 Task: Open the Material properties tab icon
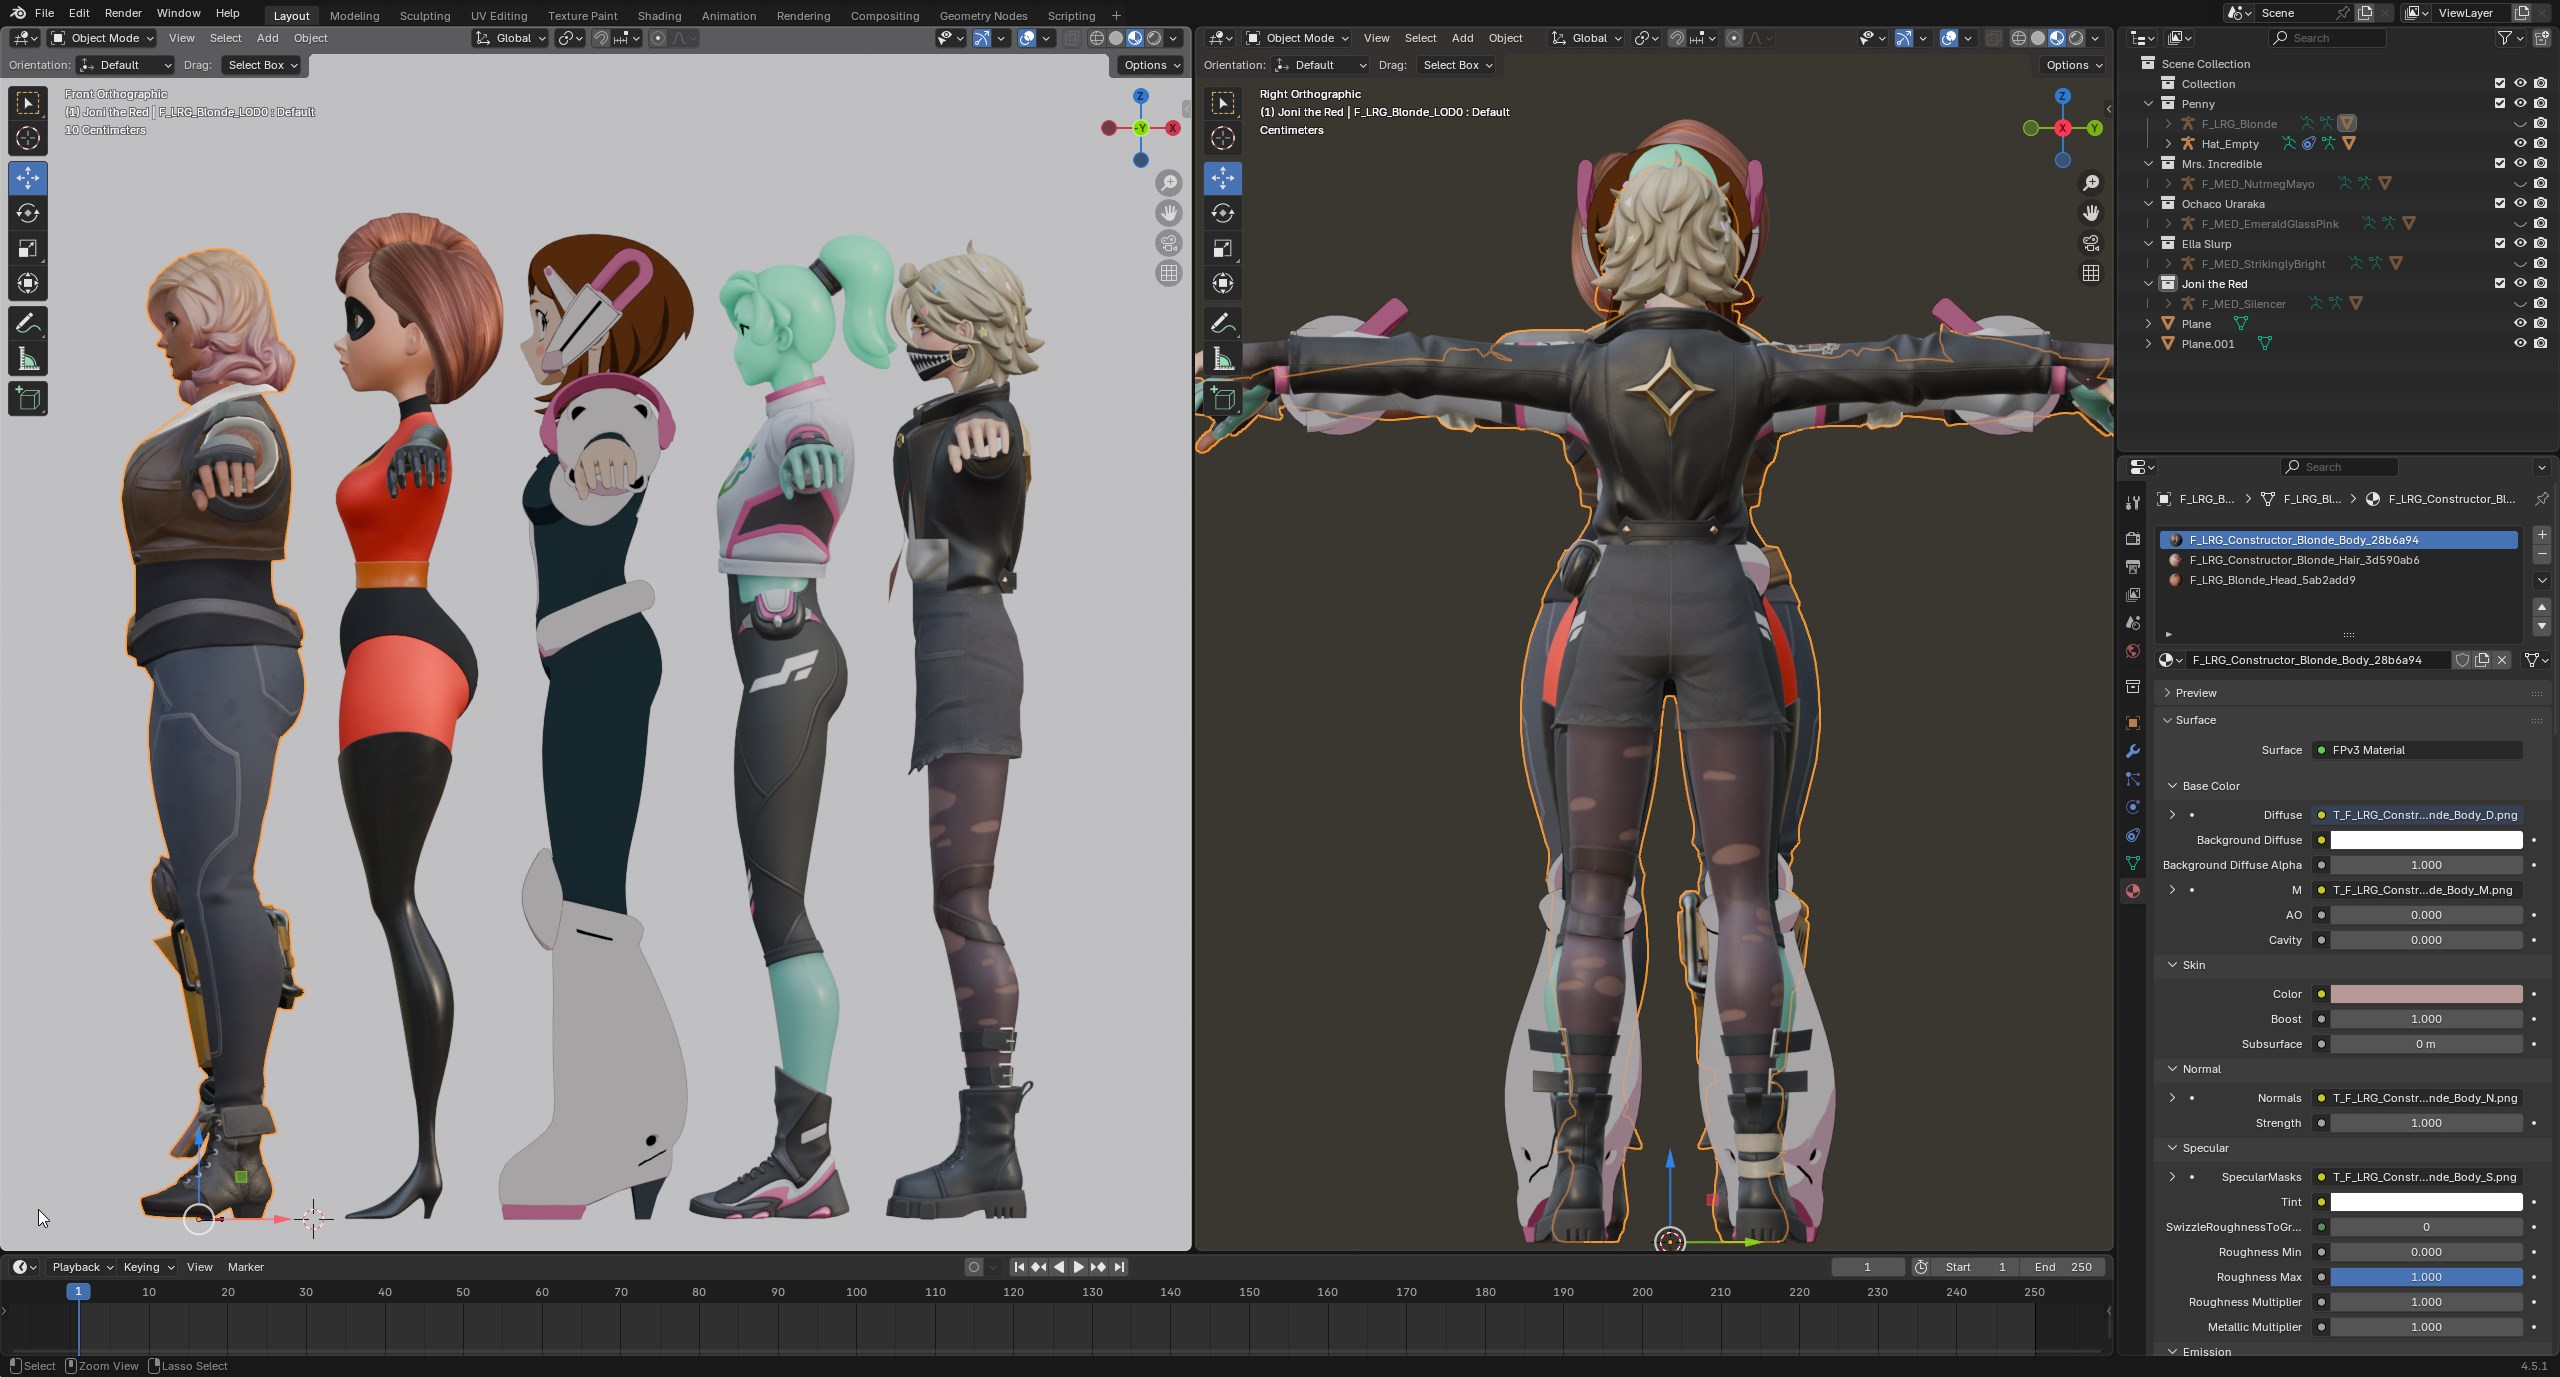[x=2133, y=891]
